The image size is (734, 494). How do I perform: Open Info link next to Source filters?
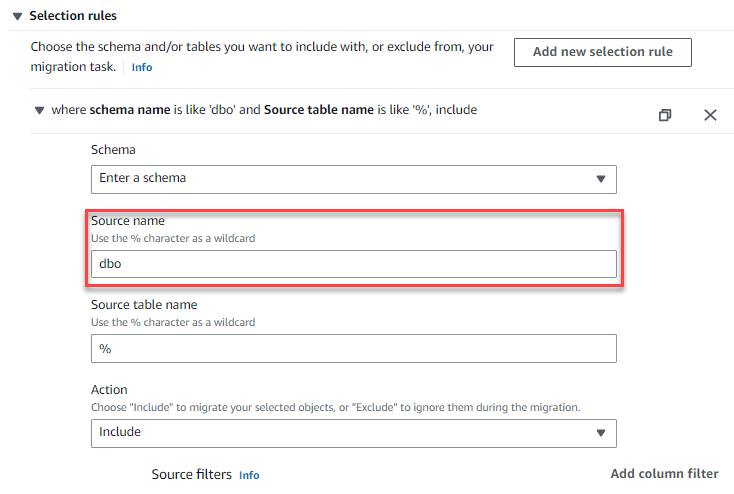[x=249, y=475]
